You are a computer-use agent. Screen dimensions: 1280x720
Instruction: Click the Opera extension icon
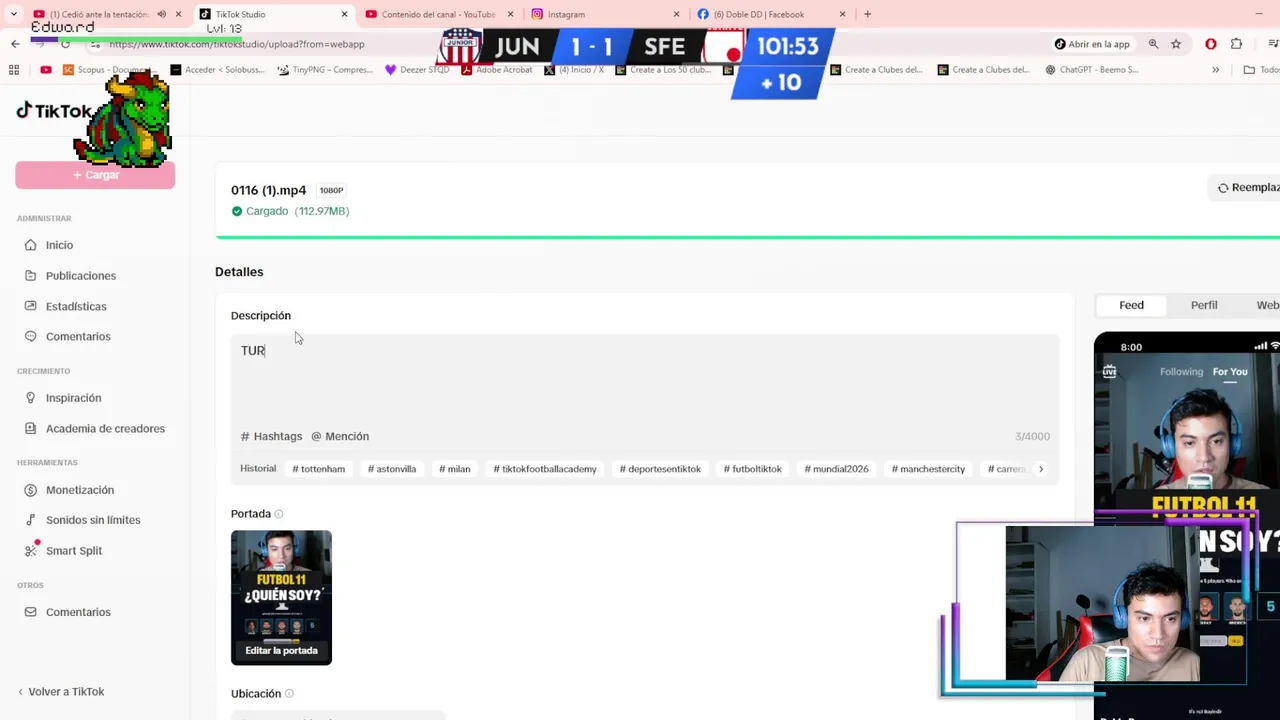click(1210, 44)
